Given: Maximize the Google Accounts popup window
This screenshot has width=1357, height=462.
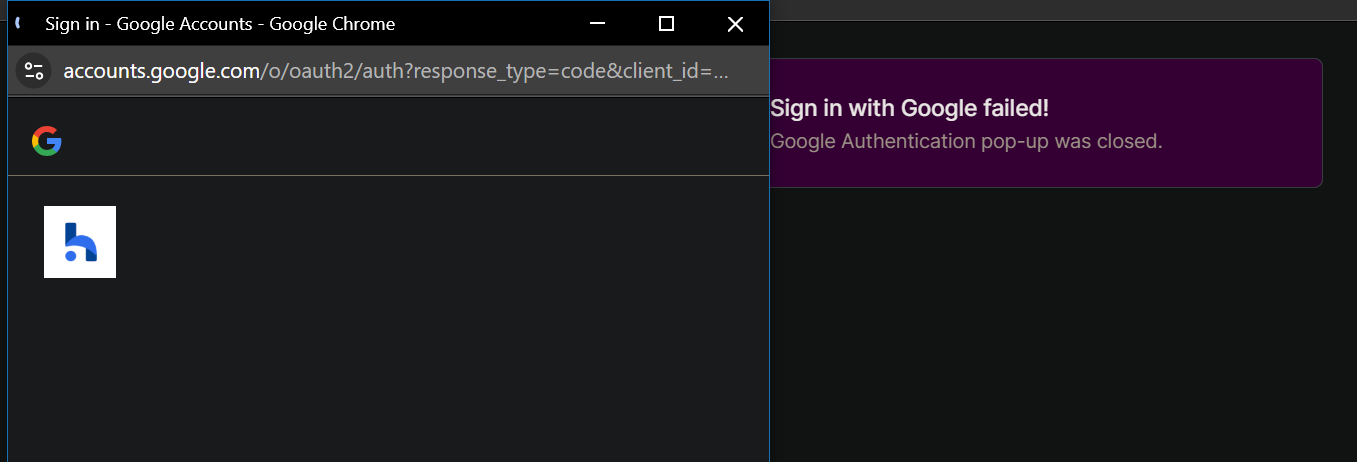Looking at the screenshot, I should (x=666, y=24).
